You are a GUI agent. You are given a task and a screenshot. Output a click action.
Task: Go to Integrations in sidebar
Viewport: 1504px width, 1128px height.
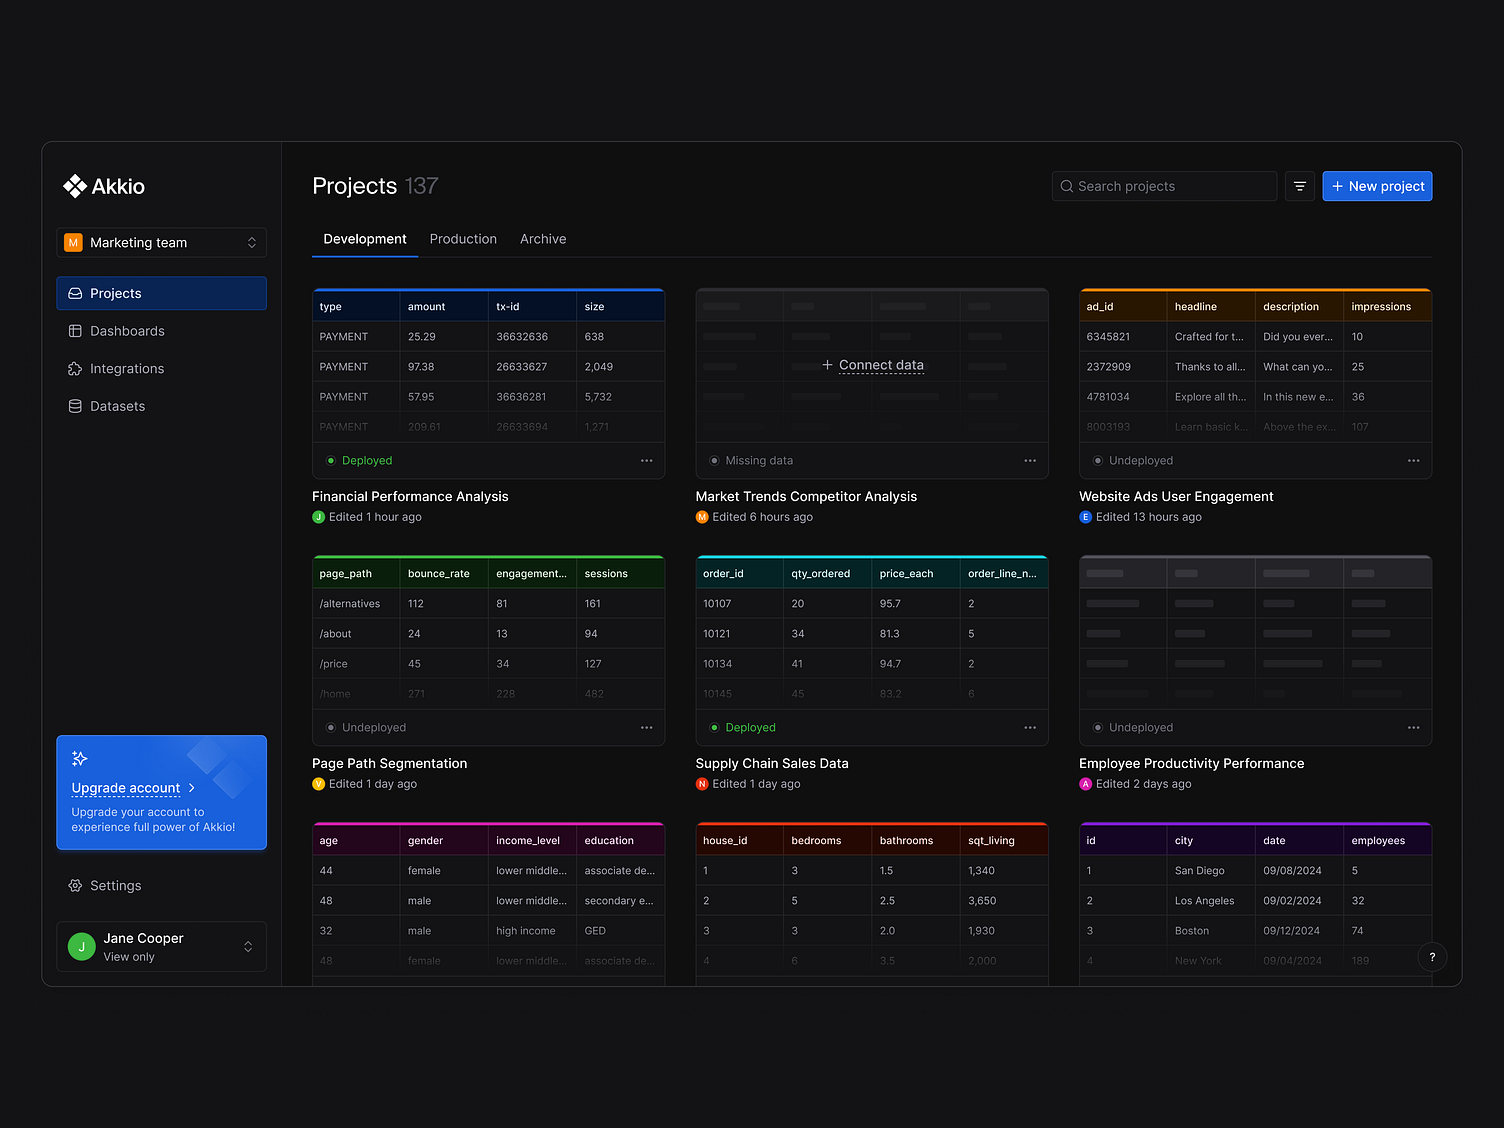[127, 369]
